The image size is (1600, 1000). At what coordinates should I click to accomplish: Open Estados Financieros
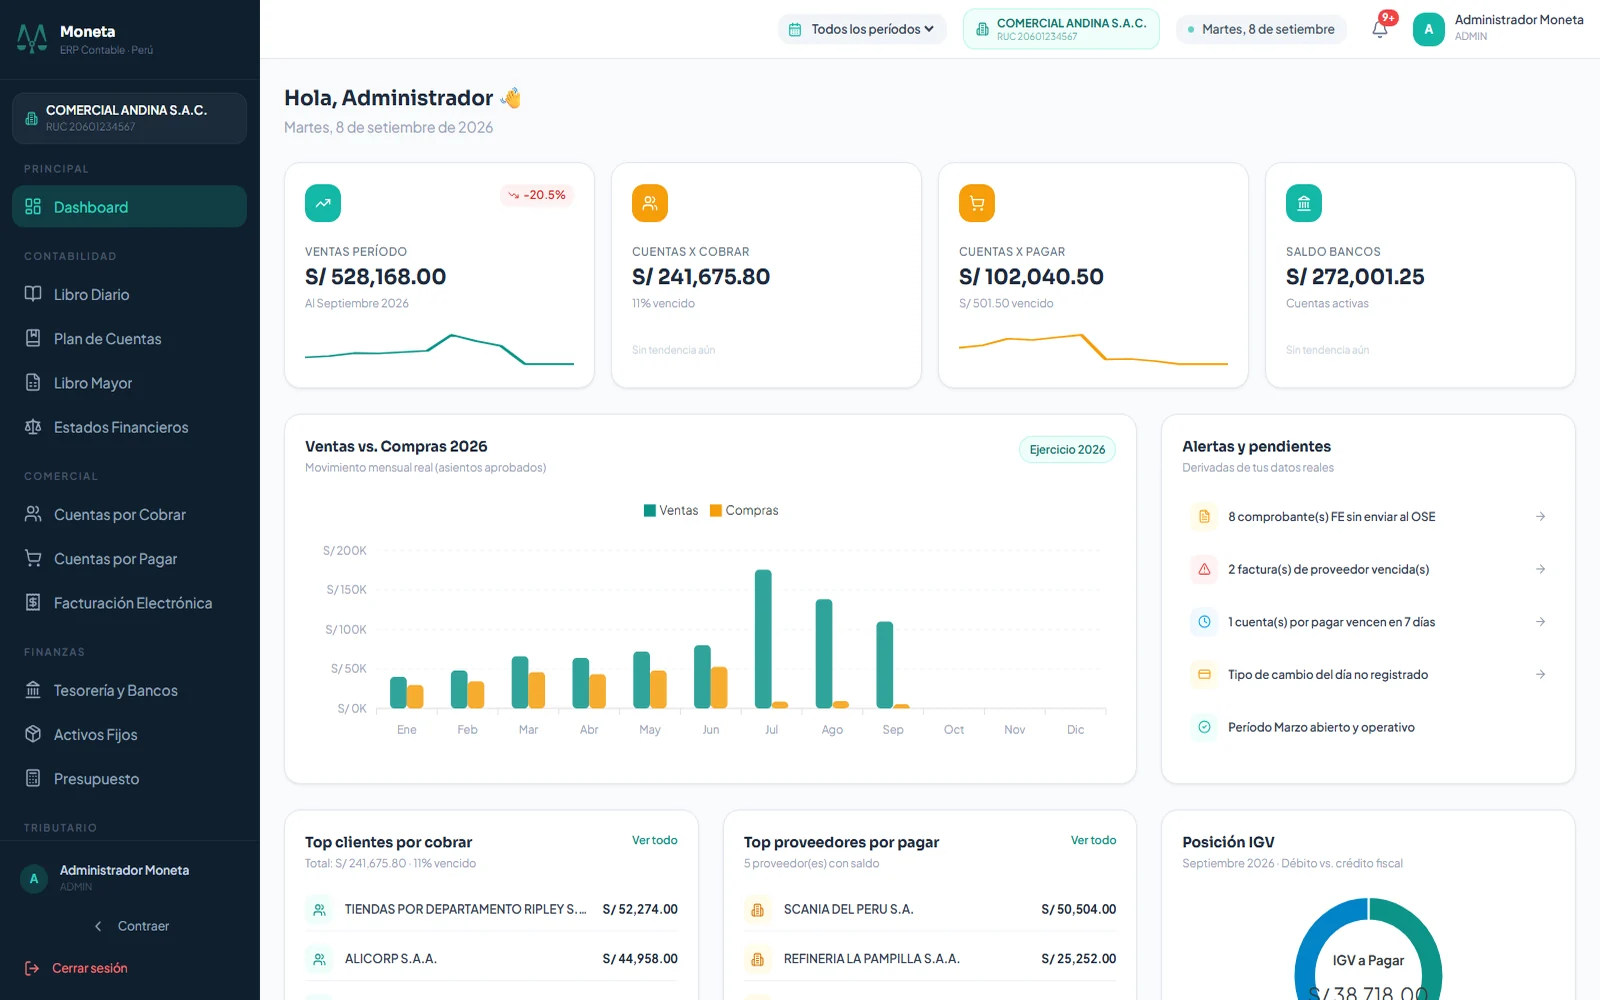pyautogui.click(x=129, y=427)
